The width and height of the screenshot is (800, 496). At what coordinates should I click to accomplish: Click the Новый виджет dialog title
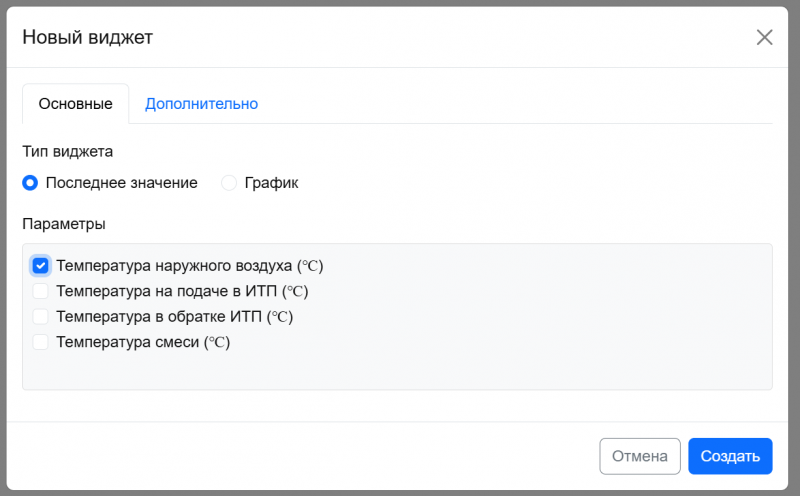(x=87, y=38)
